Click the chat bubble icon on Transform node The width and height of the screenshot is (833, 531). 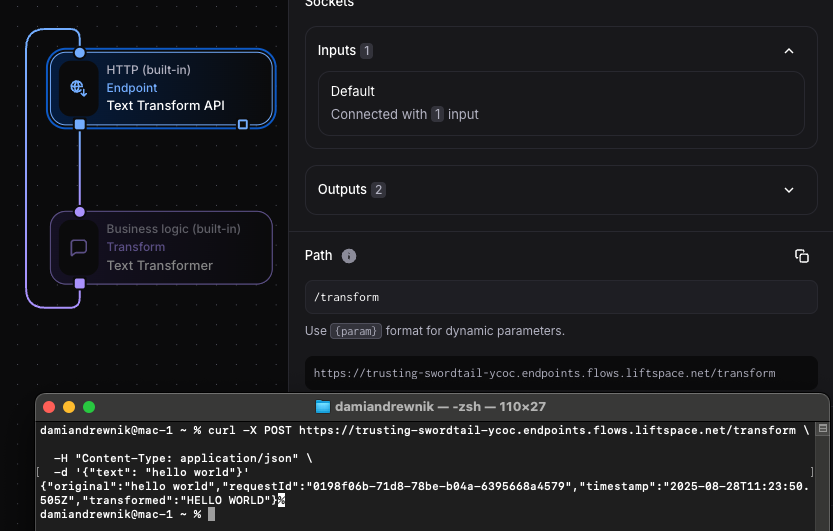pyautogui.click(x=79, y=247)
